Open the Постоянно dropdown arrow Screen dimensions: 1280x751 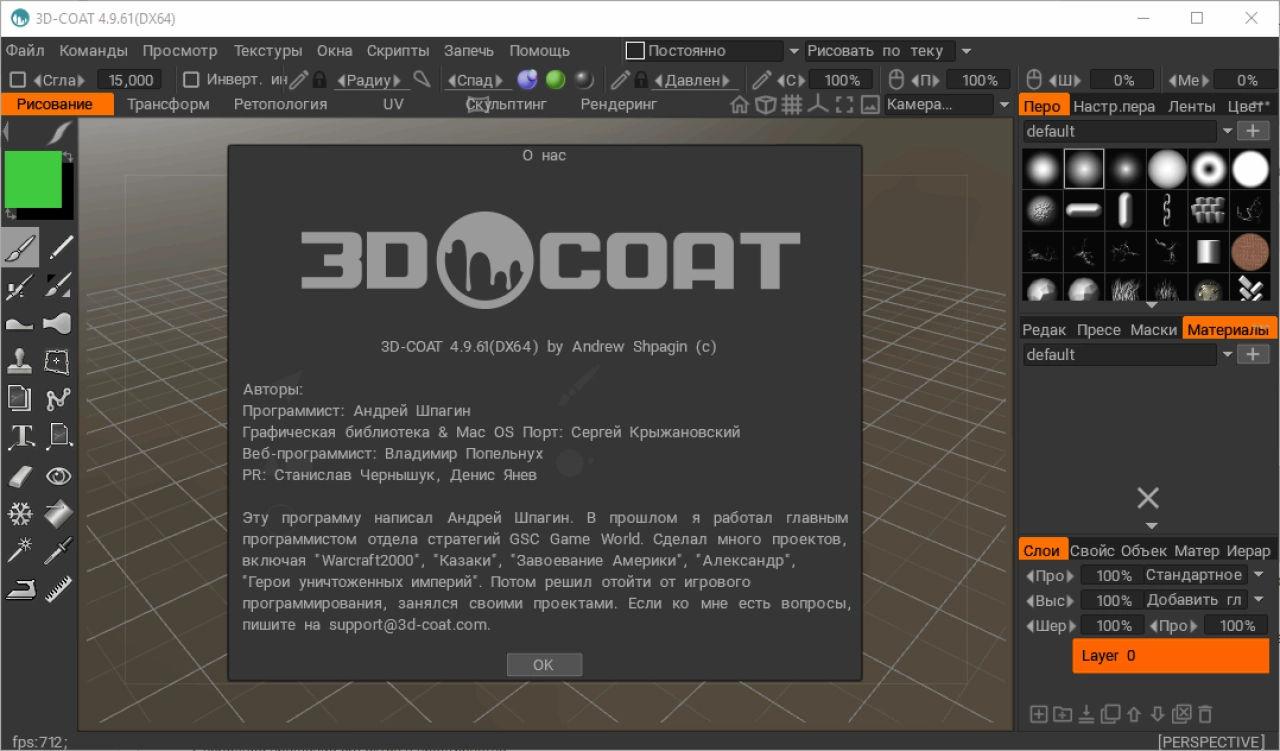pyautogui.click(x=794, y=51)
